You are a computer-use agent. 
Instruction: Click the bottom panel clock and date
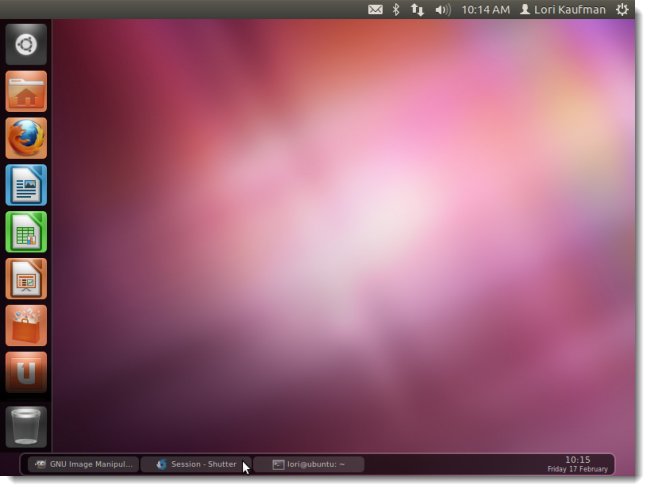[x=577, y=464]
